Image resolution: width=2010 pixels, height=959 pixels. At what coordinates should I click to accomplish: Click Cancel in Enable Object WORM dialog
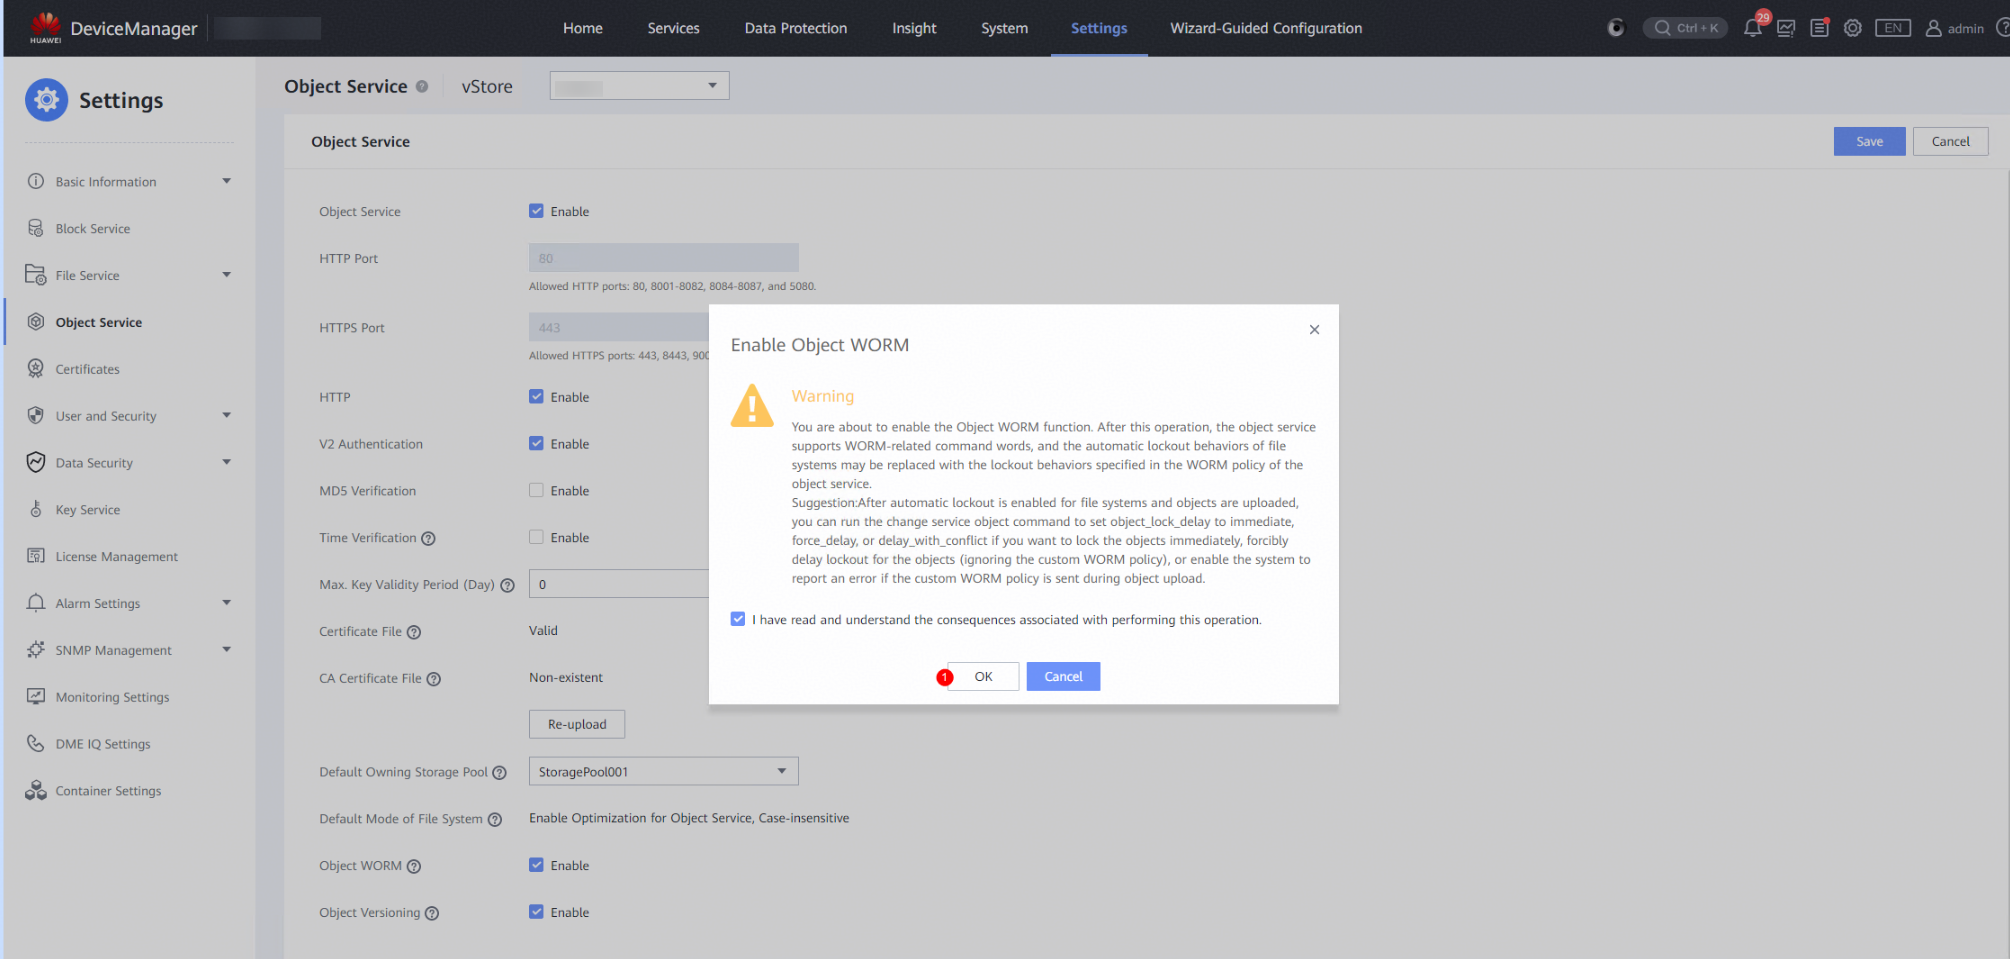click(1063, 677)
